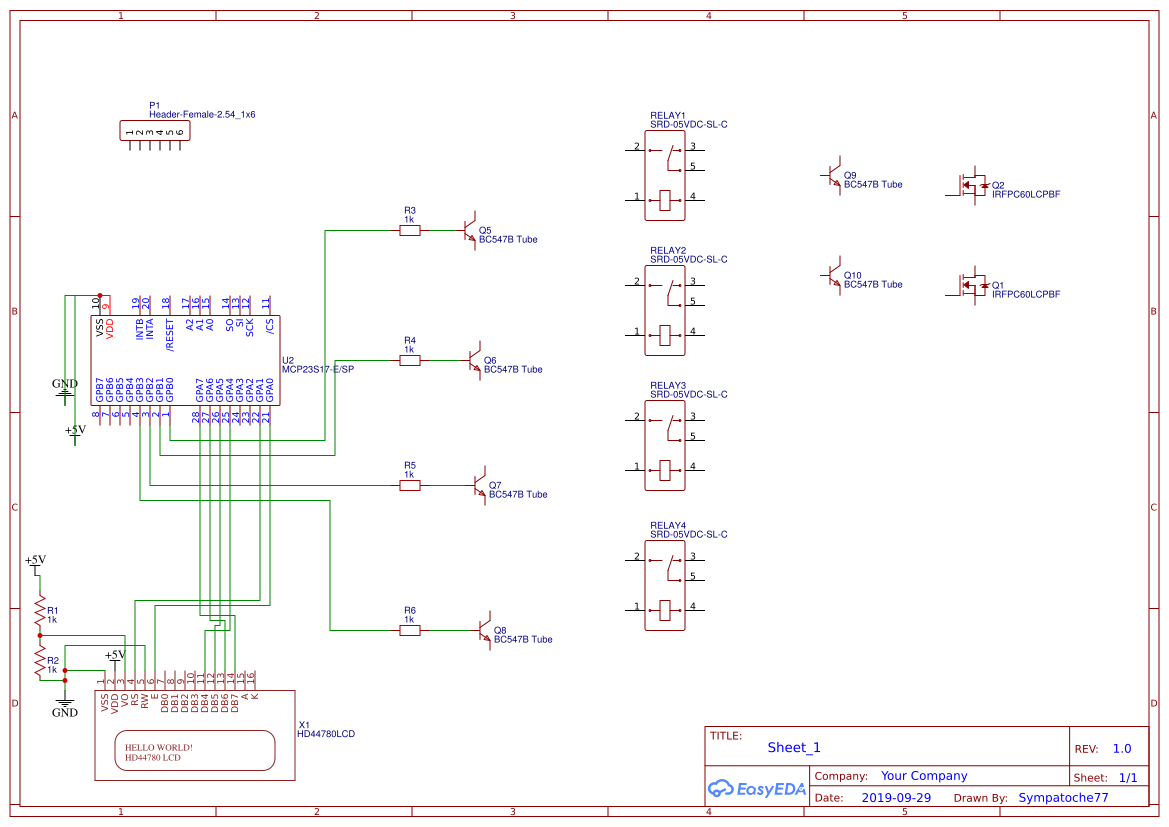Screen dimensions: 1169x827
Task: Click the Your Company text field
Action: coord(924,776)
